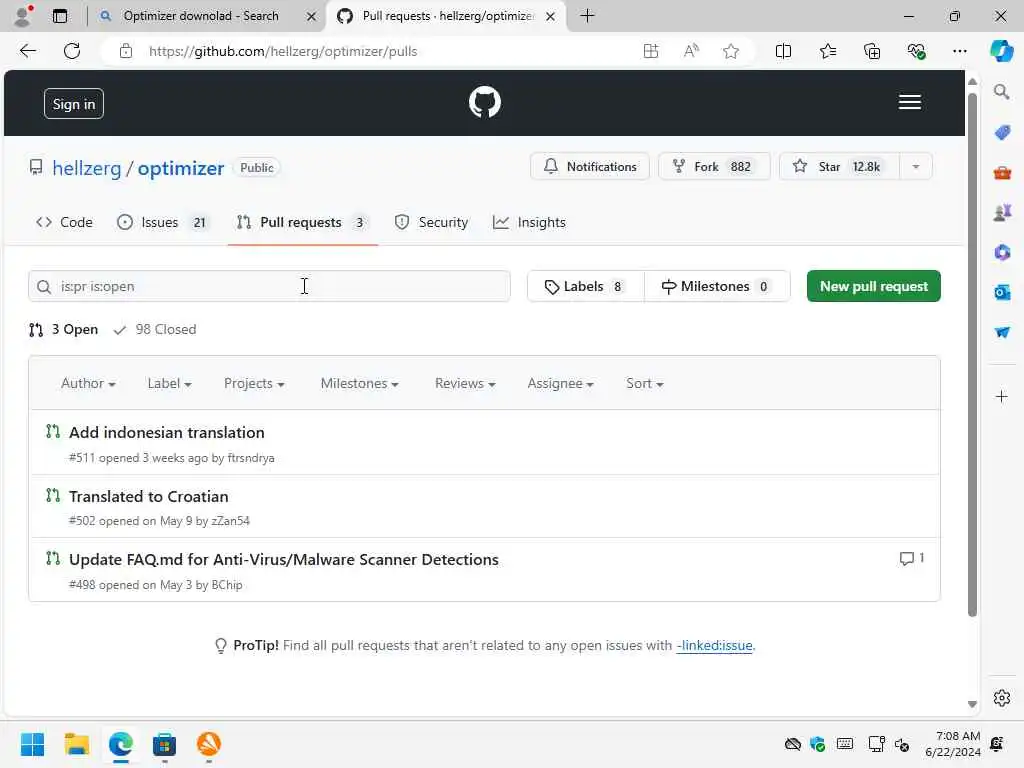This screenshot has width=1024, height=768.
Task: Open a new browser tab
Action: pos(587,16)
